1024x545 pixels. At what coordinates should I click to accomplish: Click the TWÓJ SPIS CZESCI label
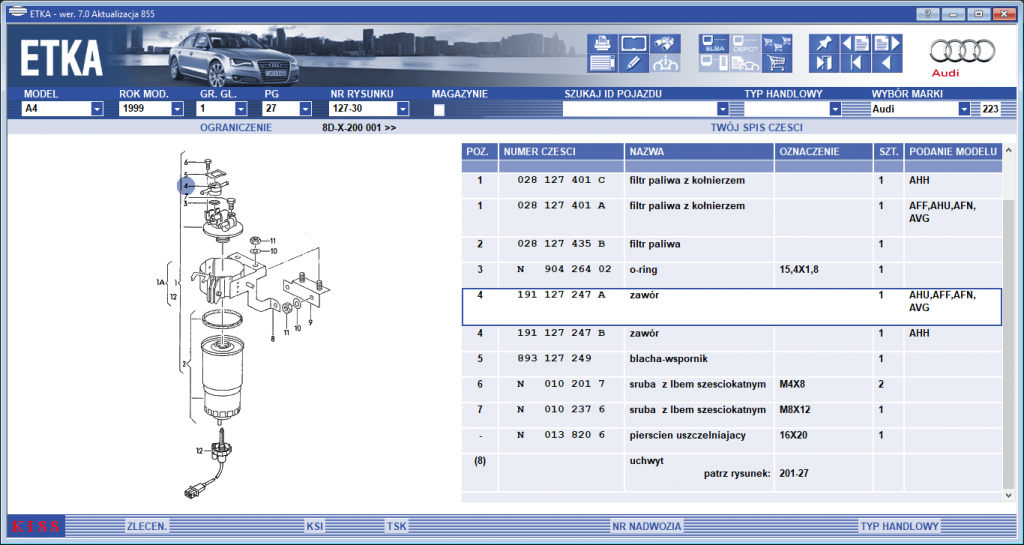pyautogui.click(x=756, y=128)
